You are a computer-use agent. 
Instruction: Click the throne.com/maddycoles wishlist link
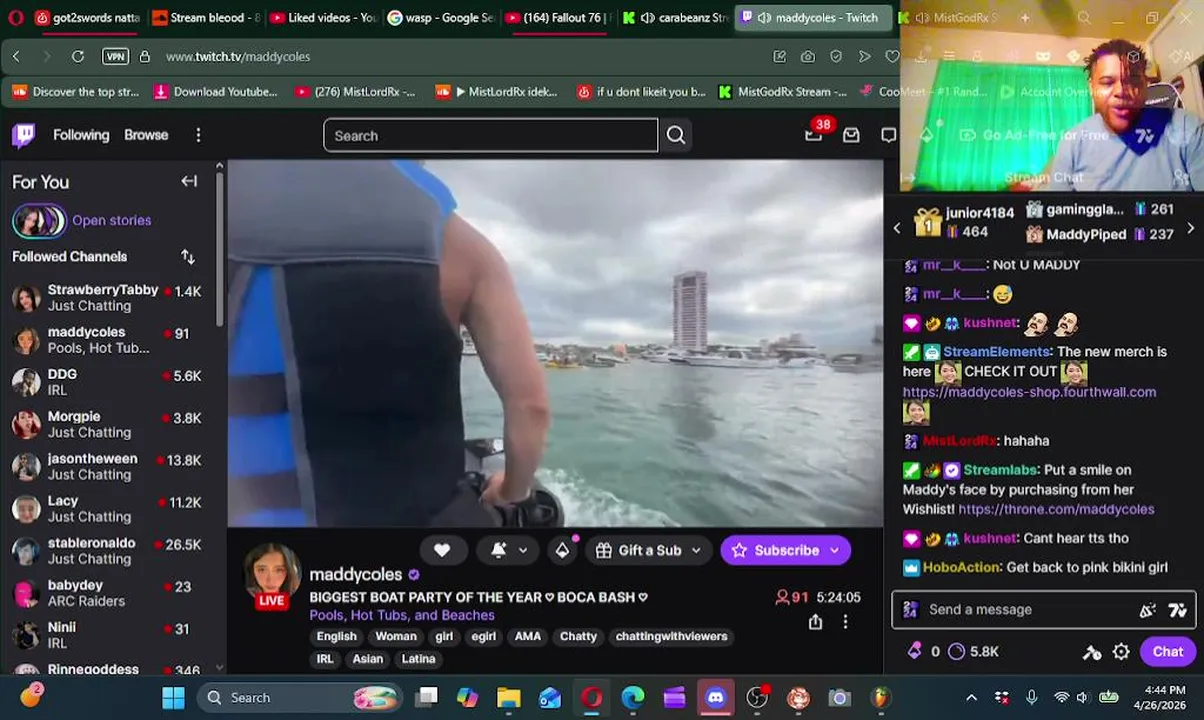tap(1056, 509)
